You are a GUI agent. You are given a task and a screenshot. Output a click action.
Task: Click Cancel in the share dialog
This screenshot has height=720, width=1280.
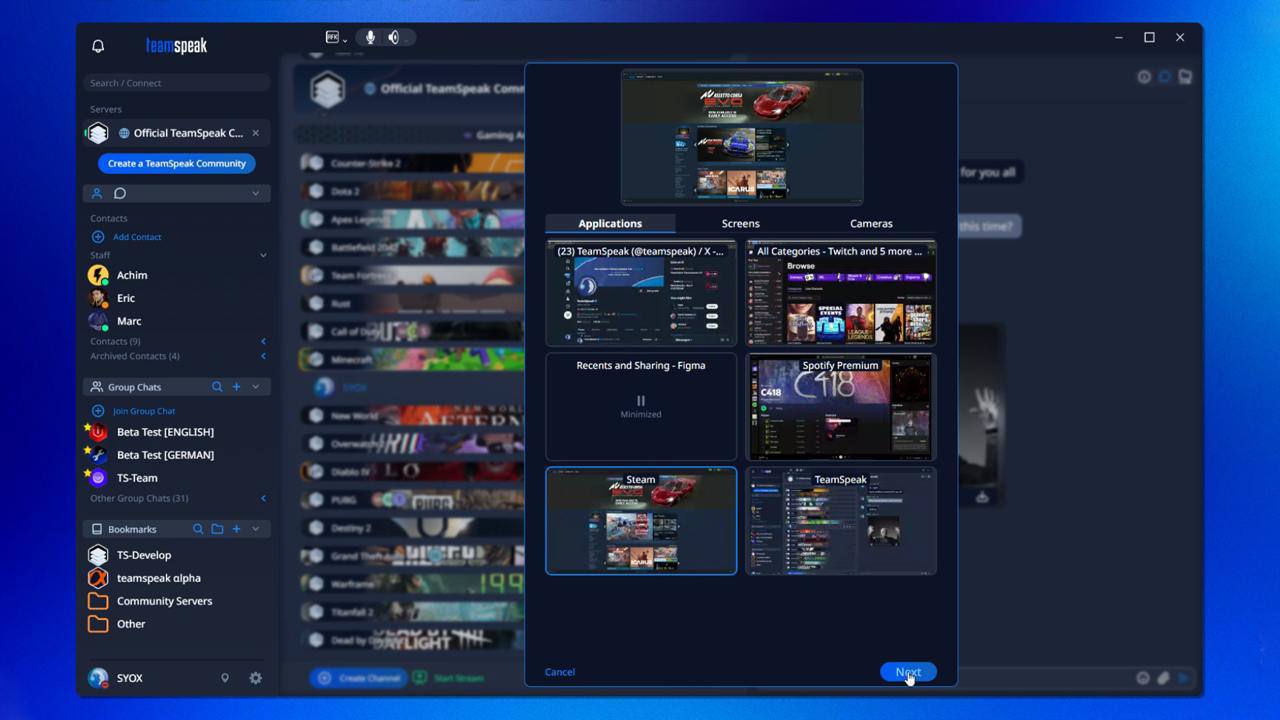[560, 672]
